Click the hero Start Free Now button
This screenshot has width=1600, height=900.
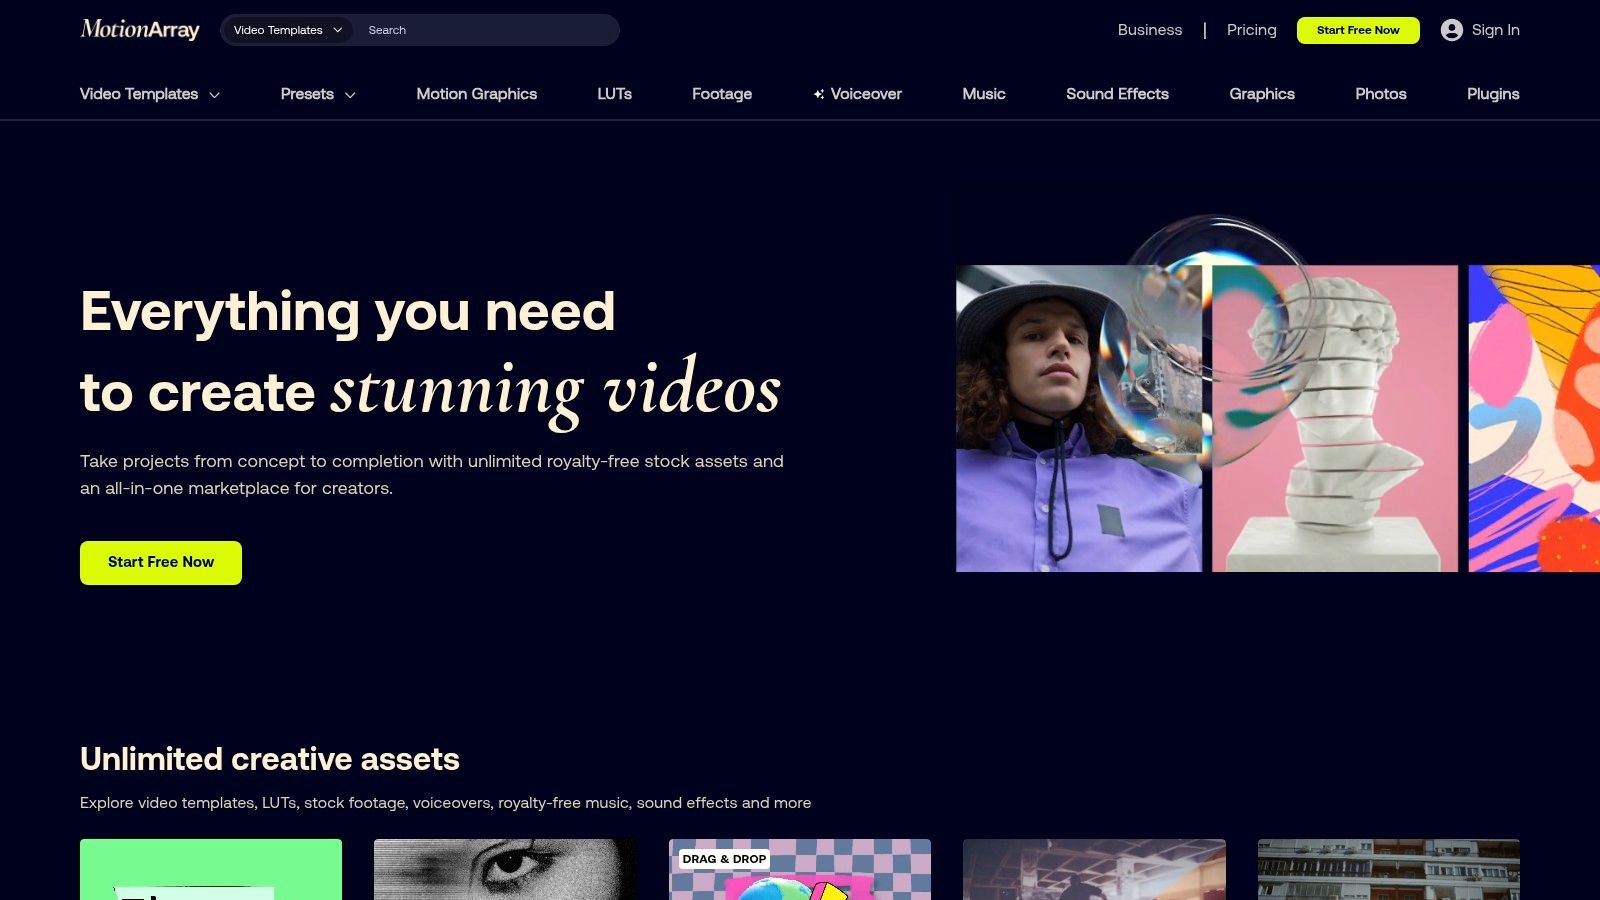pos(161,562)
